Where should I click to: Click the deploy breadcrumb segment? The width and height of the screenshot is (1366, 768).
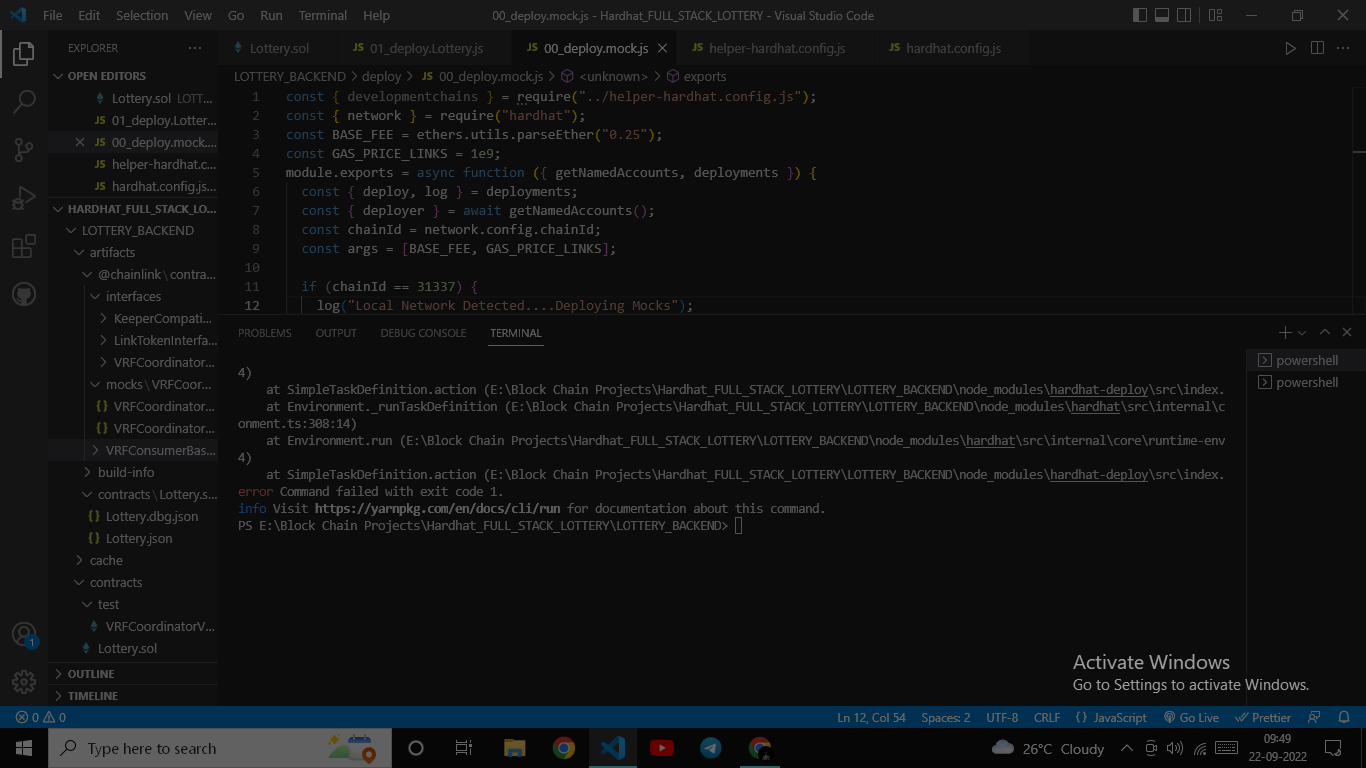click(381, 76)
